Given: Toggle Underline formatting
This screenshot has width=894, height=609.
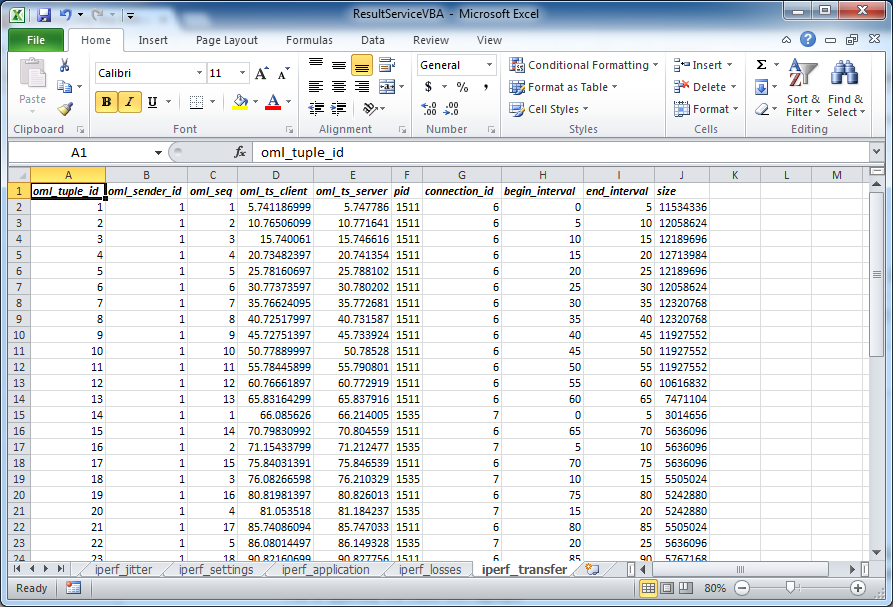Looking at the screenshot, I should pyautogui.click(x=152, y=102).
